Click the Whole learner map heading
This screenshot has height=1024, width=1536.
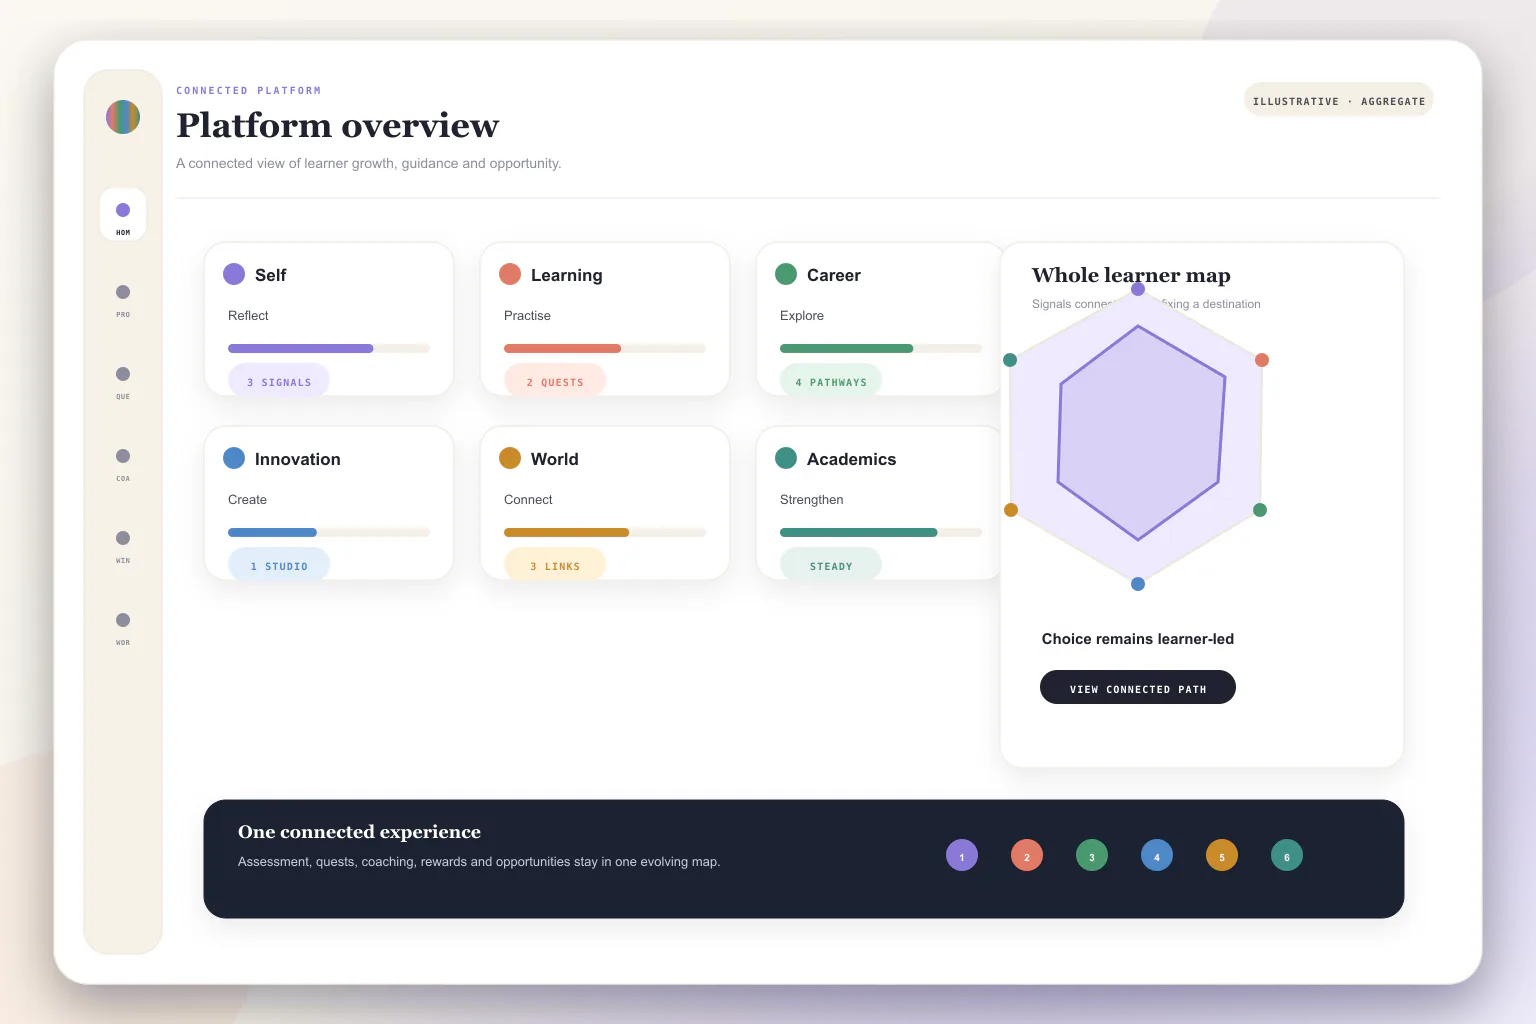1131,275
